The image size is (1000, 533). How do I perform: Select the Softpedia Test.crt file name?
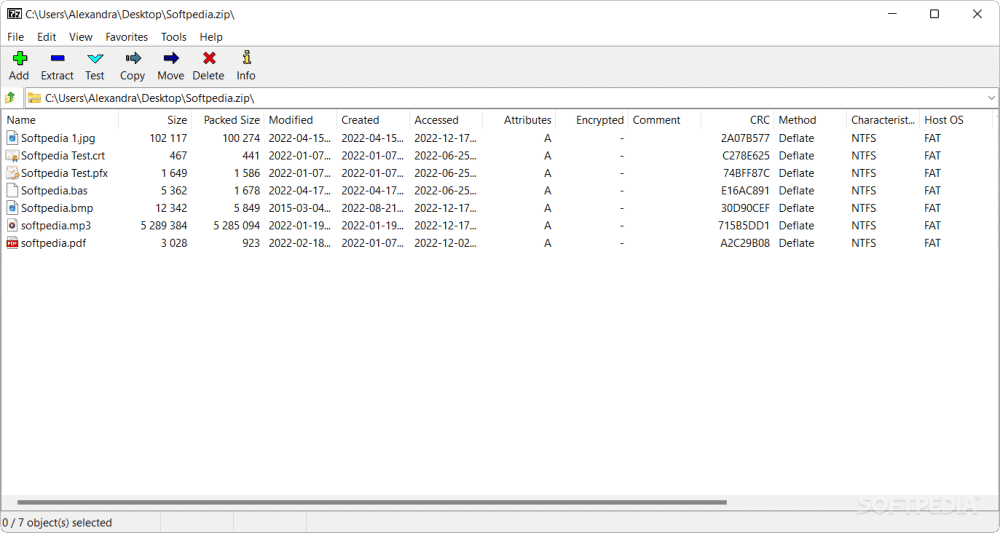pos(63,156)
